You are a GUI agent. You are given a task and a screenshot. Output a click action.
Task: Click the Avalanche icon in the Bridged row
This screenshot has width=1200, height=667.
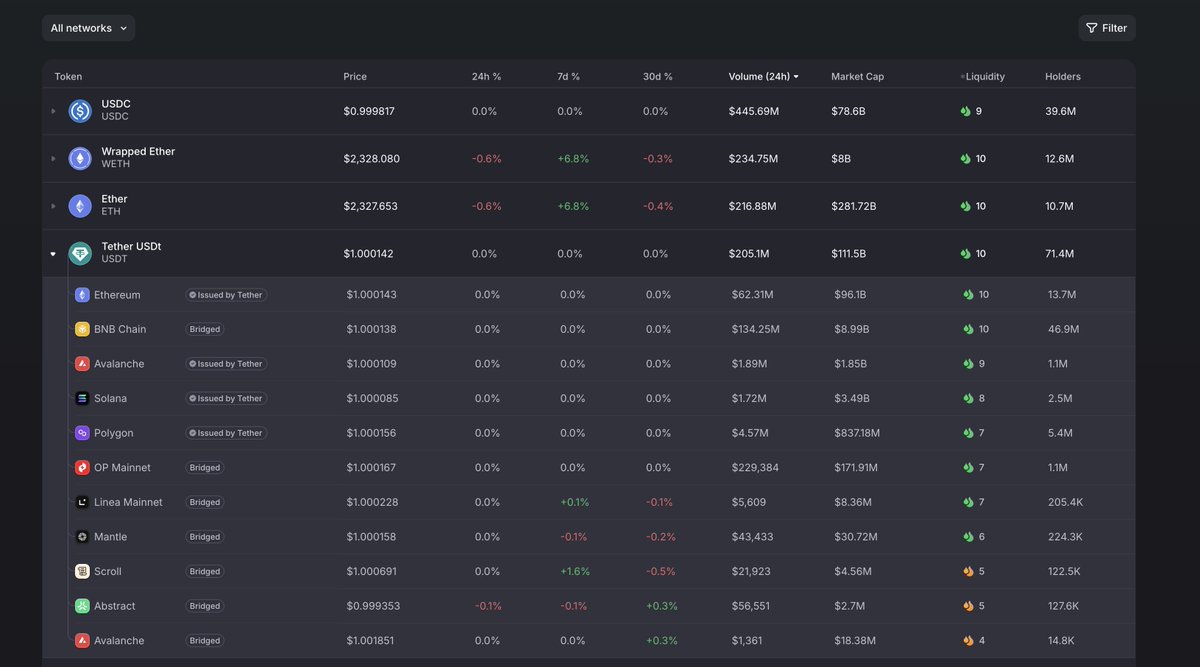82,641
